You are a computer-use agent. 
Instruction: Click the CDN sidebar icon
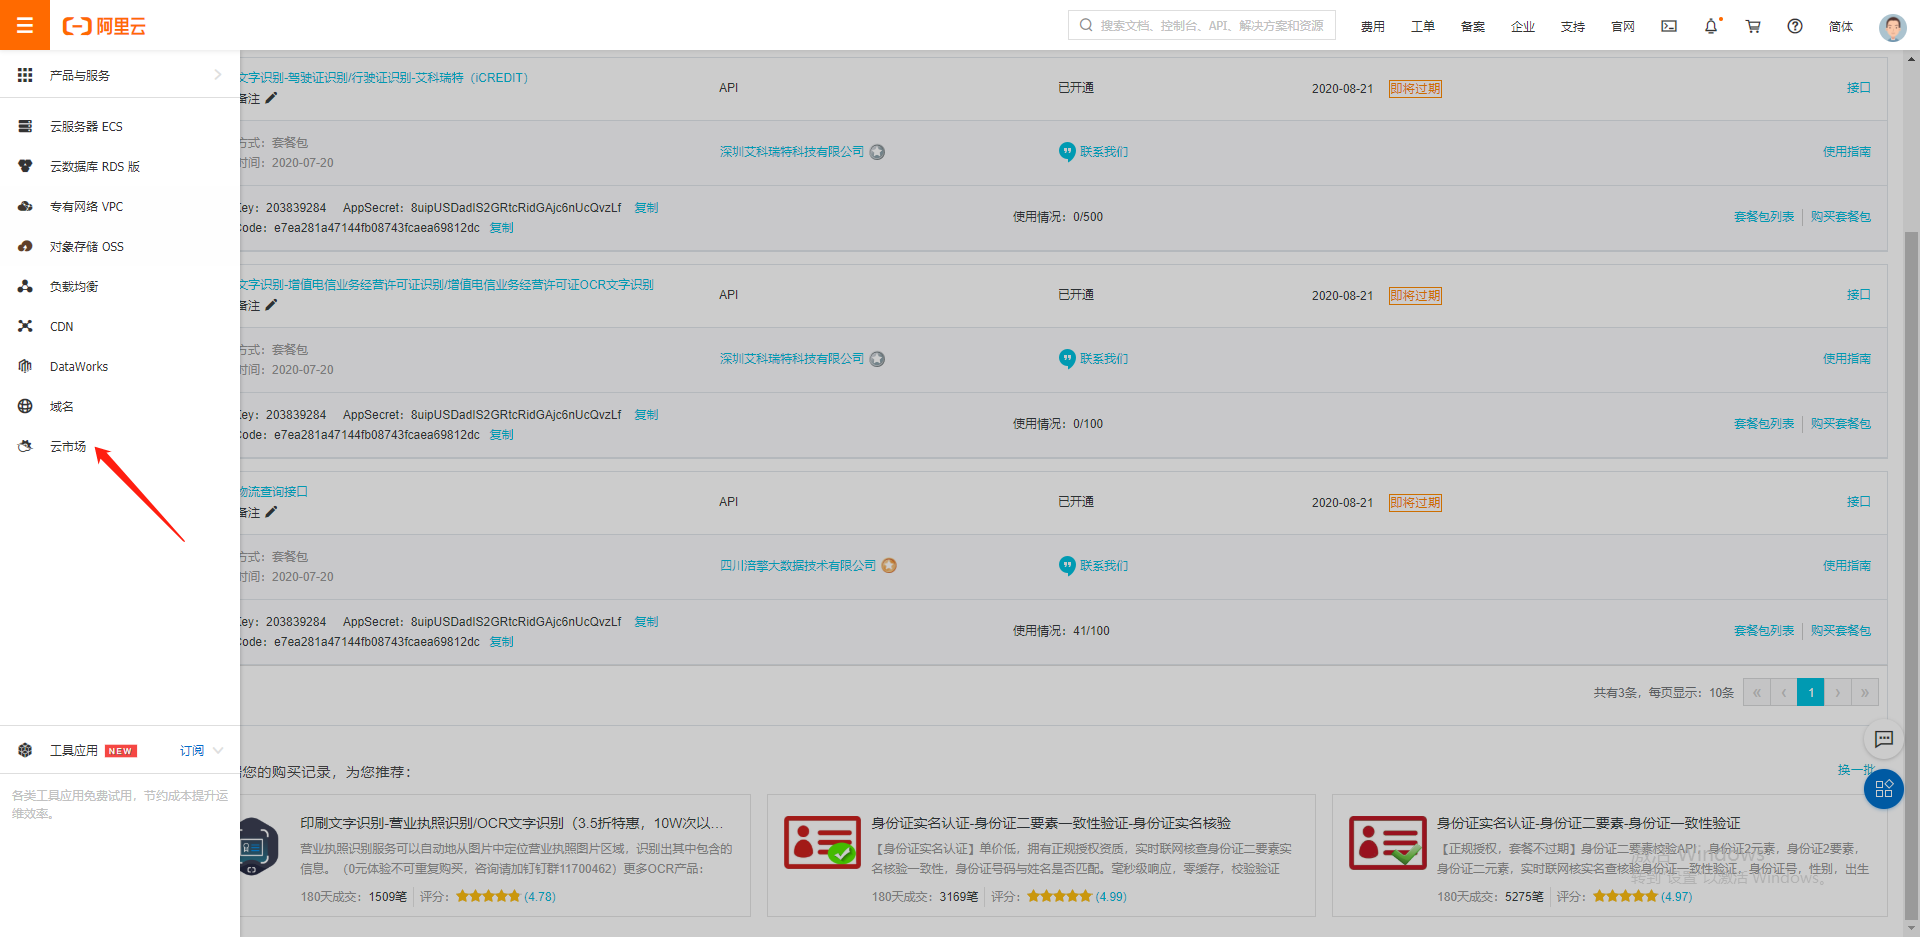(25, 326)
